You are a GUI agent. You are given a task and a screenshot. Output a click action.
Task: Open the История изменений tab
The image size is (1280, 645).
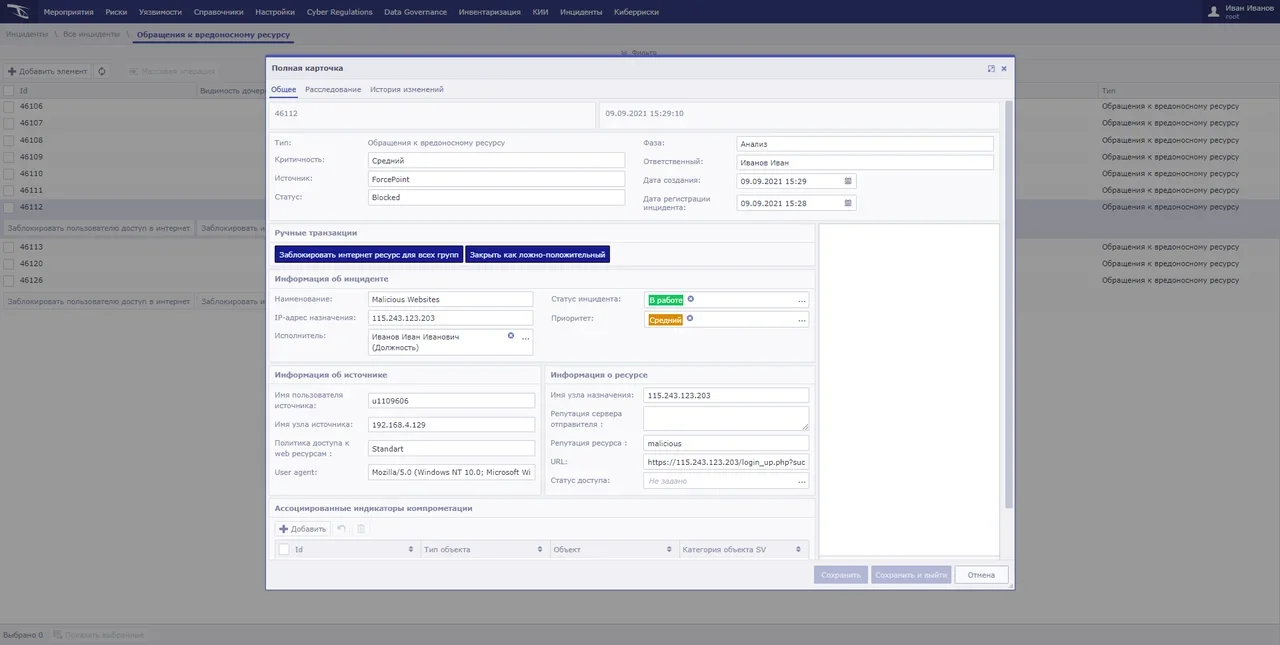[x=406, y=89]
